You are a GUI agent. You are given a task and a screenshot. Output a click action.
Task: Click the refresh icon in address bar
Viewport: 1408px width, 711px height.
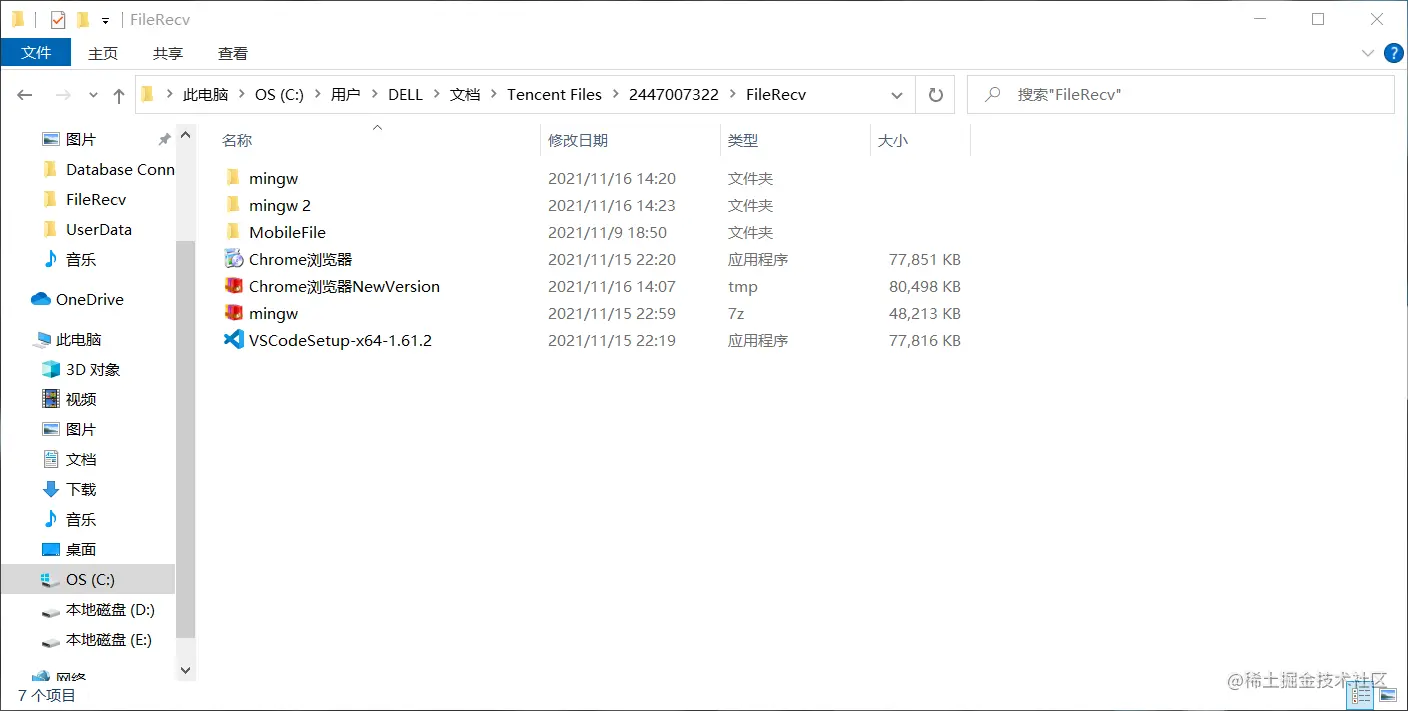coord(935,94)
